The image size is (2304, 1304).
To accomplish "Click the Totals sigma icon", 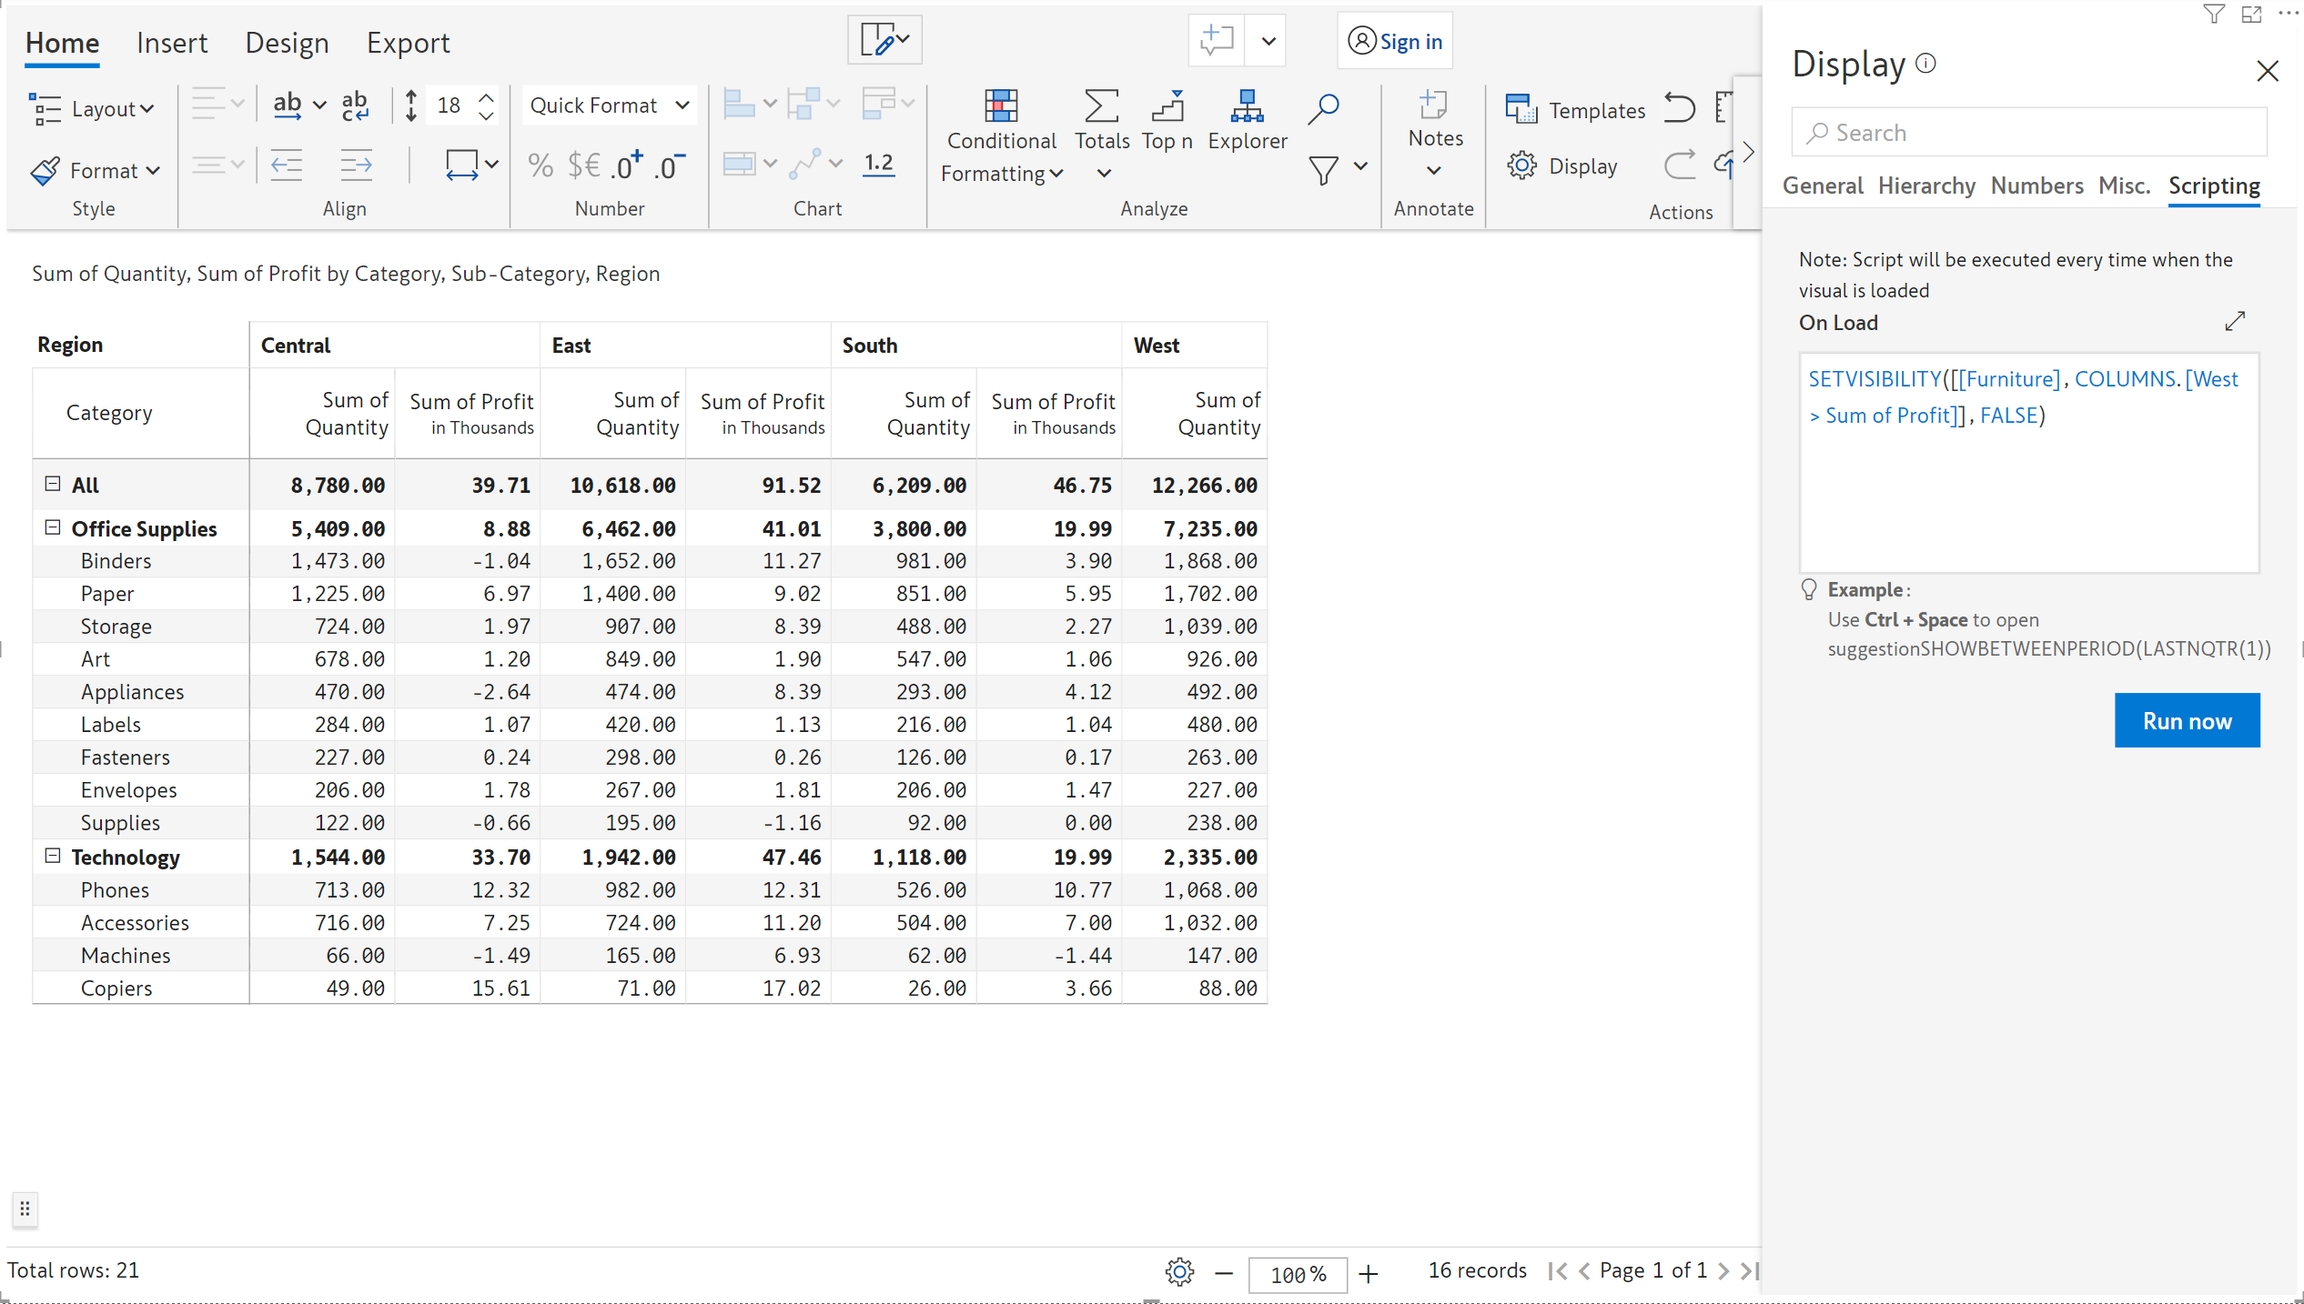I will (1101, 106).
